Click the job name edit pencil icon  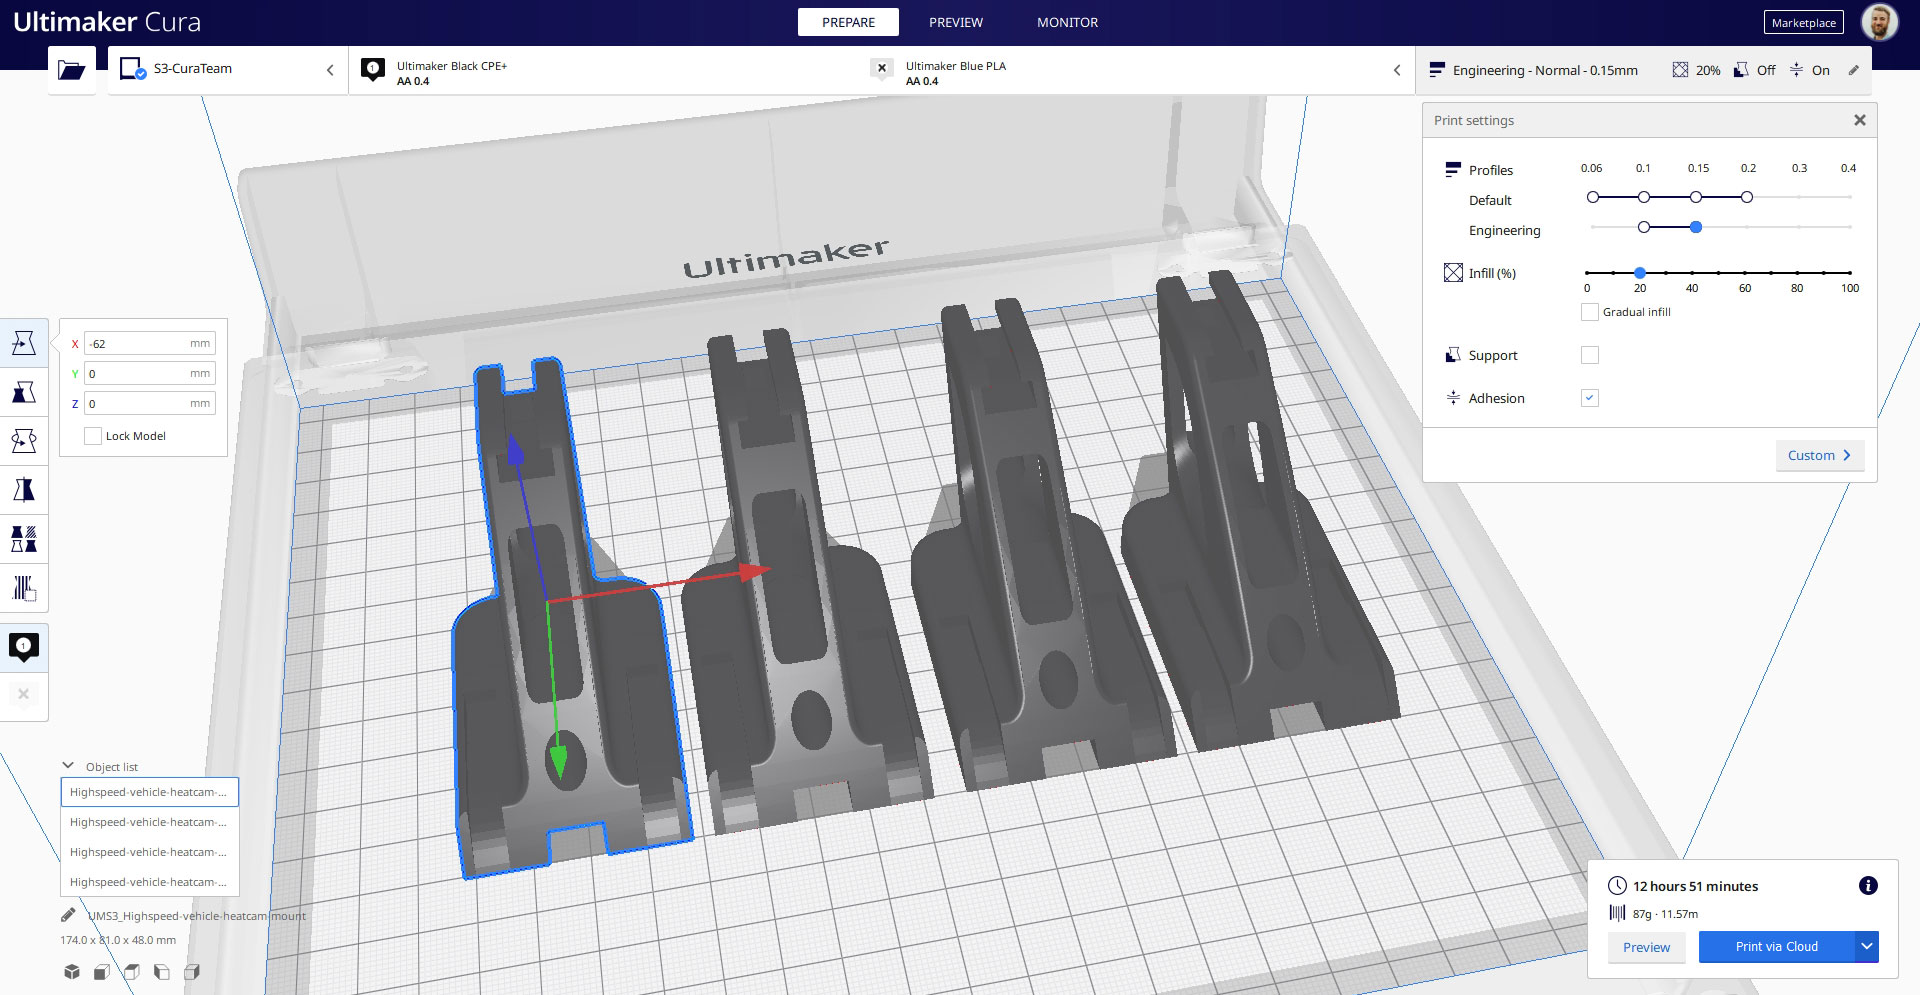click(x=68, y=915)
